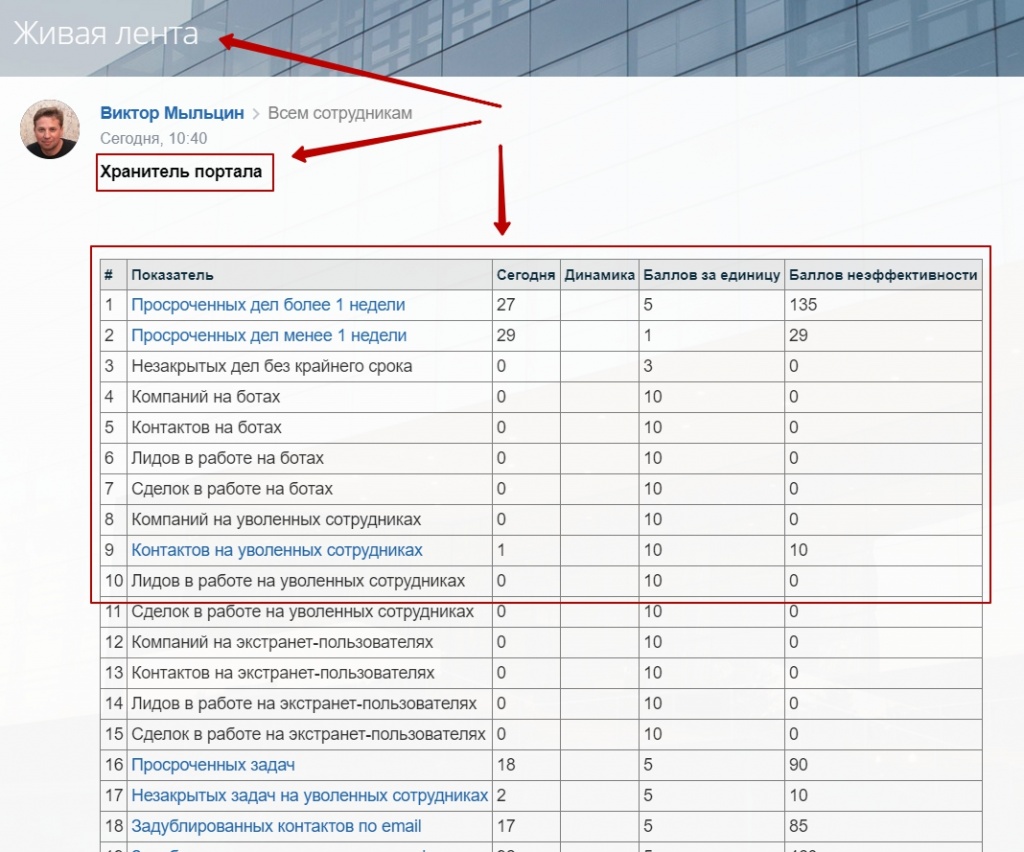Open the Просроченных дел менее 1 недели link
1024x852 pixels.
268,336
